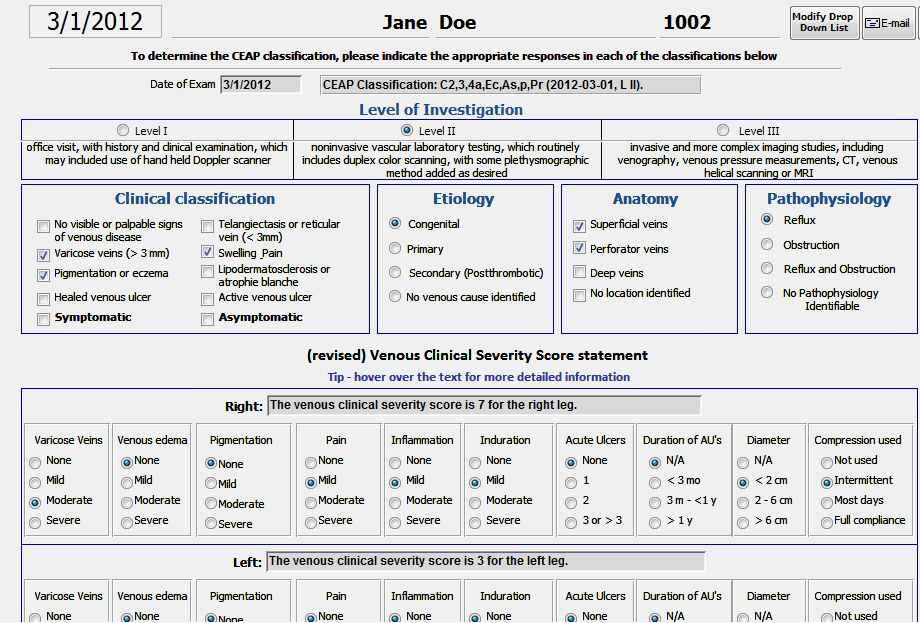
Task: Click the 3/1/2012 date header box
Action: point(95,22)
